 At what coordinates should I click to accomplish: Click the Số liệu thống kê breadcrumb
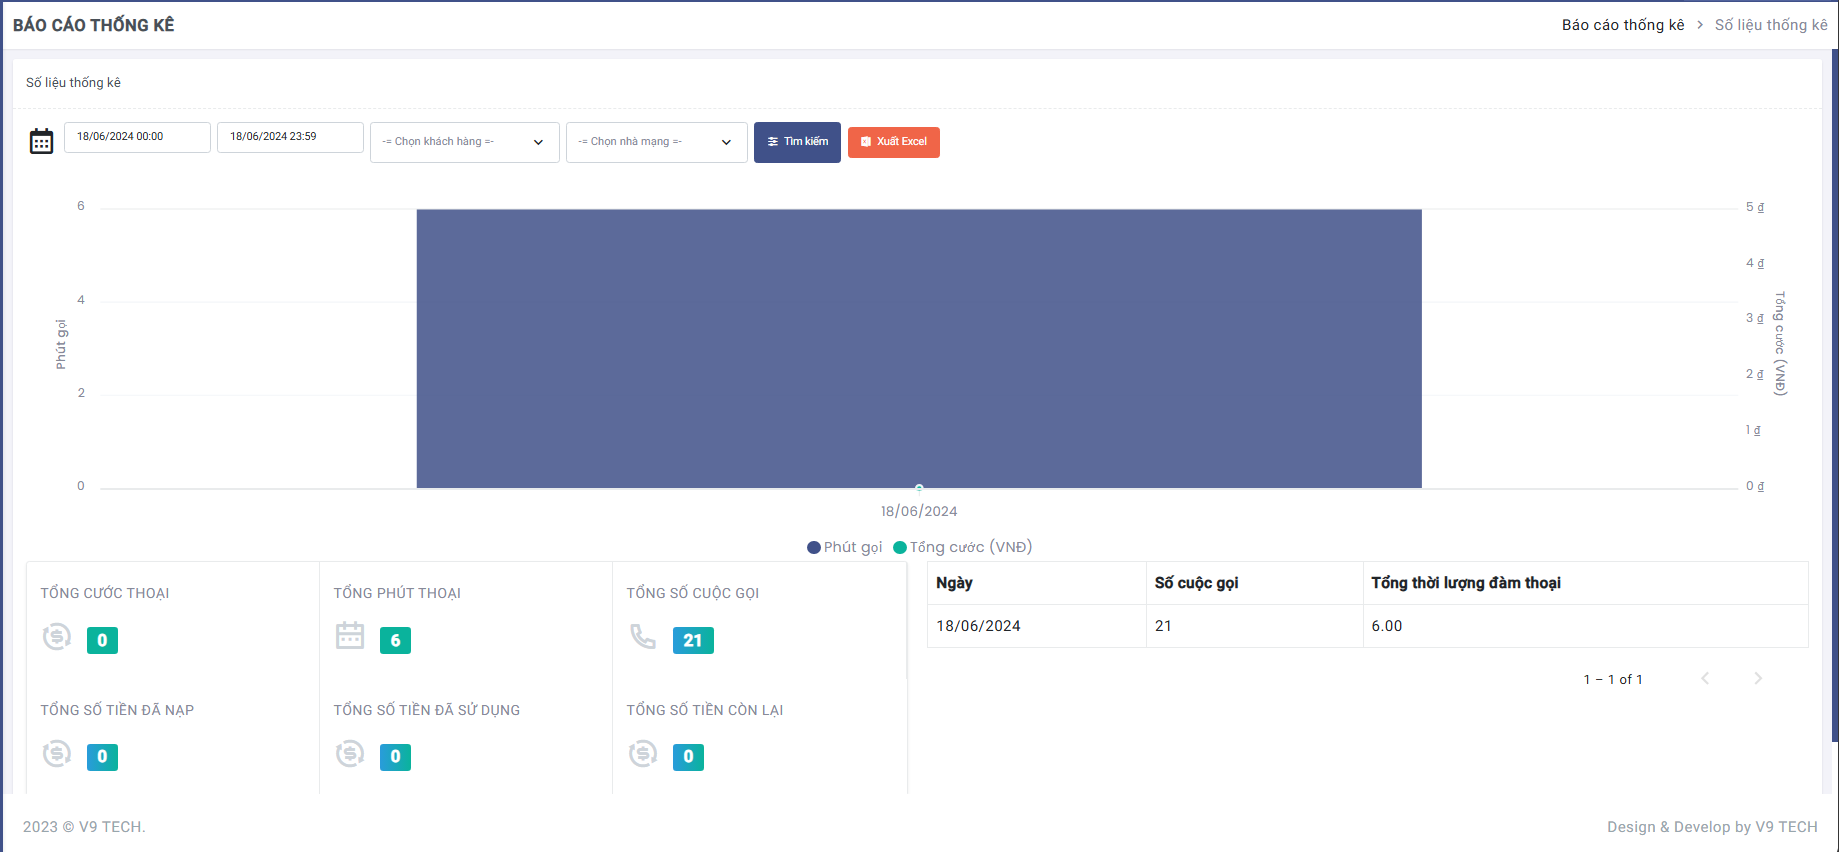click(1770, 25)
